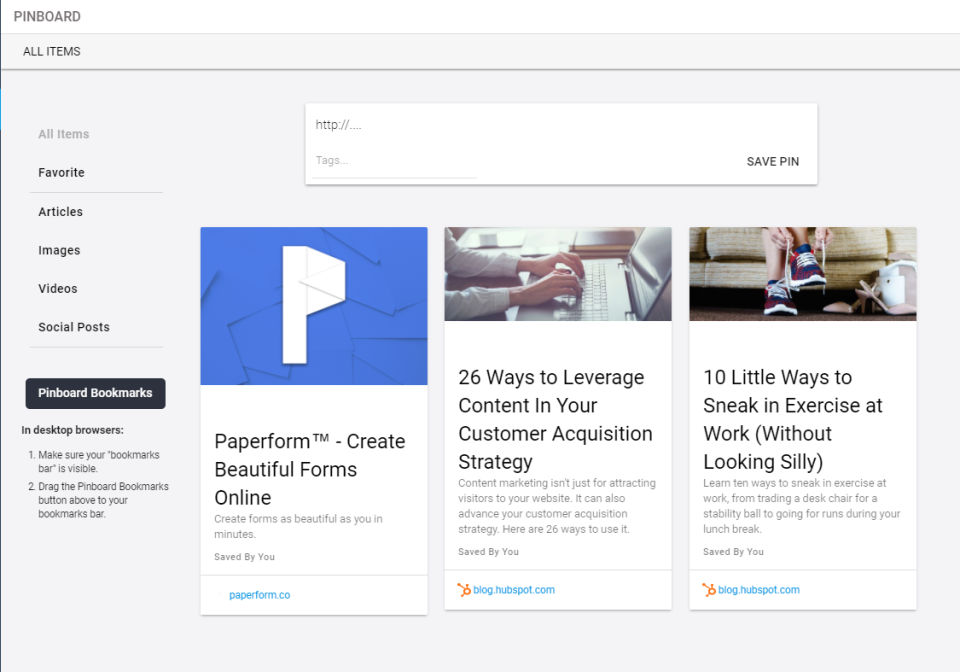Filter by Articles

[61, 212]
